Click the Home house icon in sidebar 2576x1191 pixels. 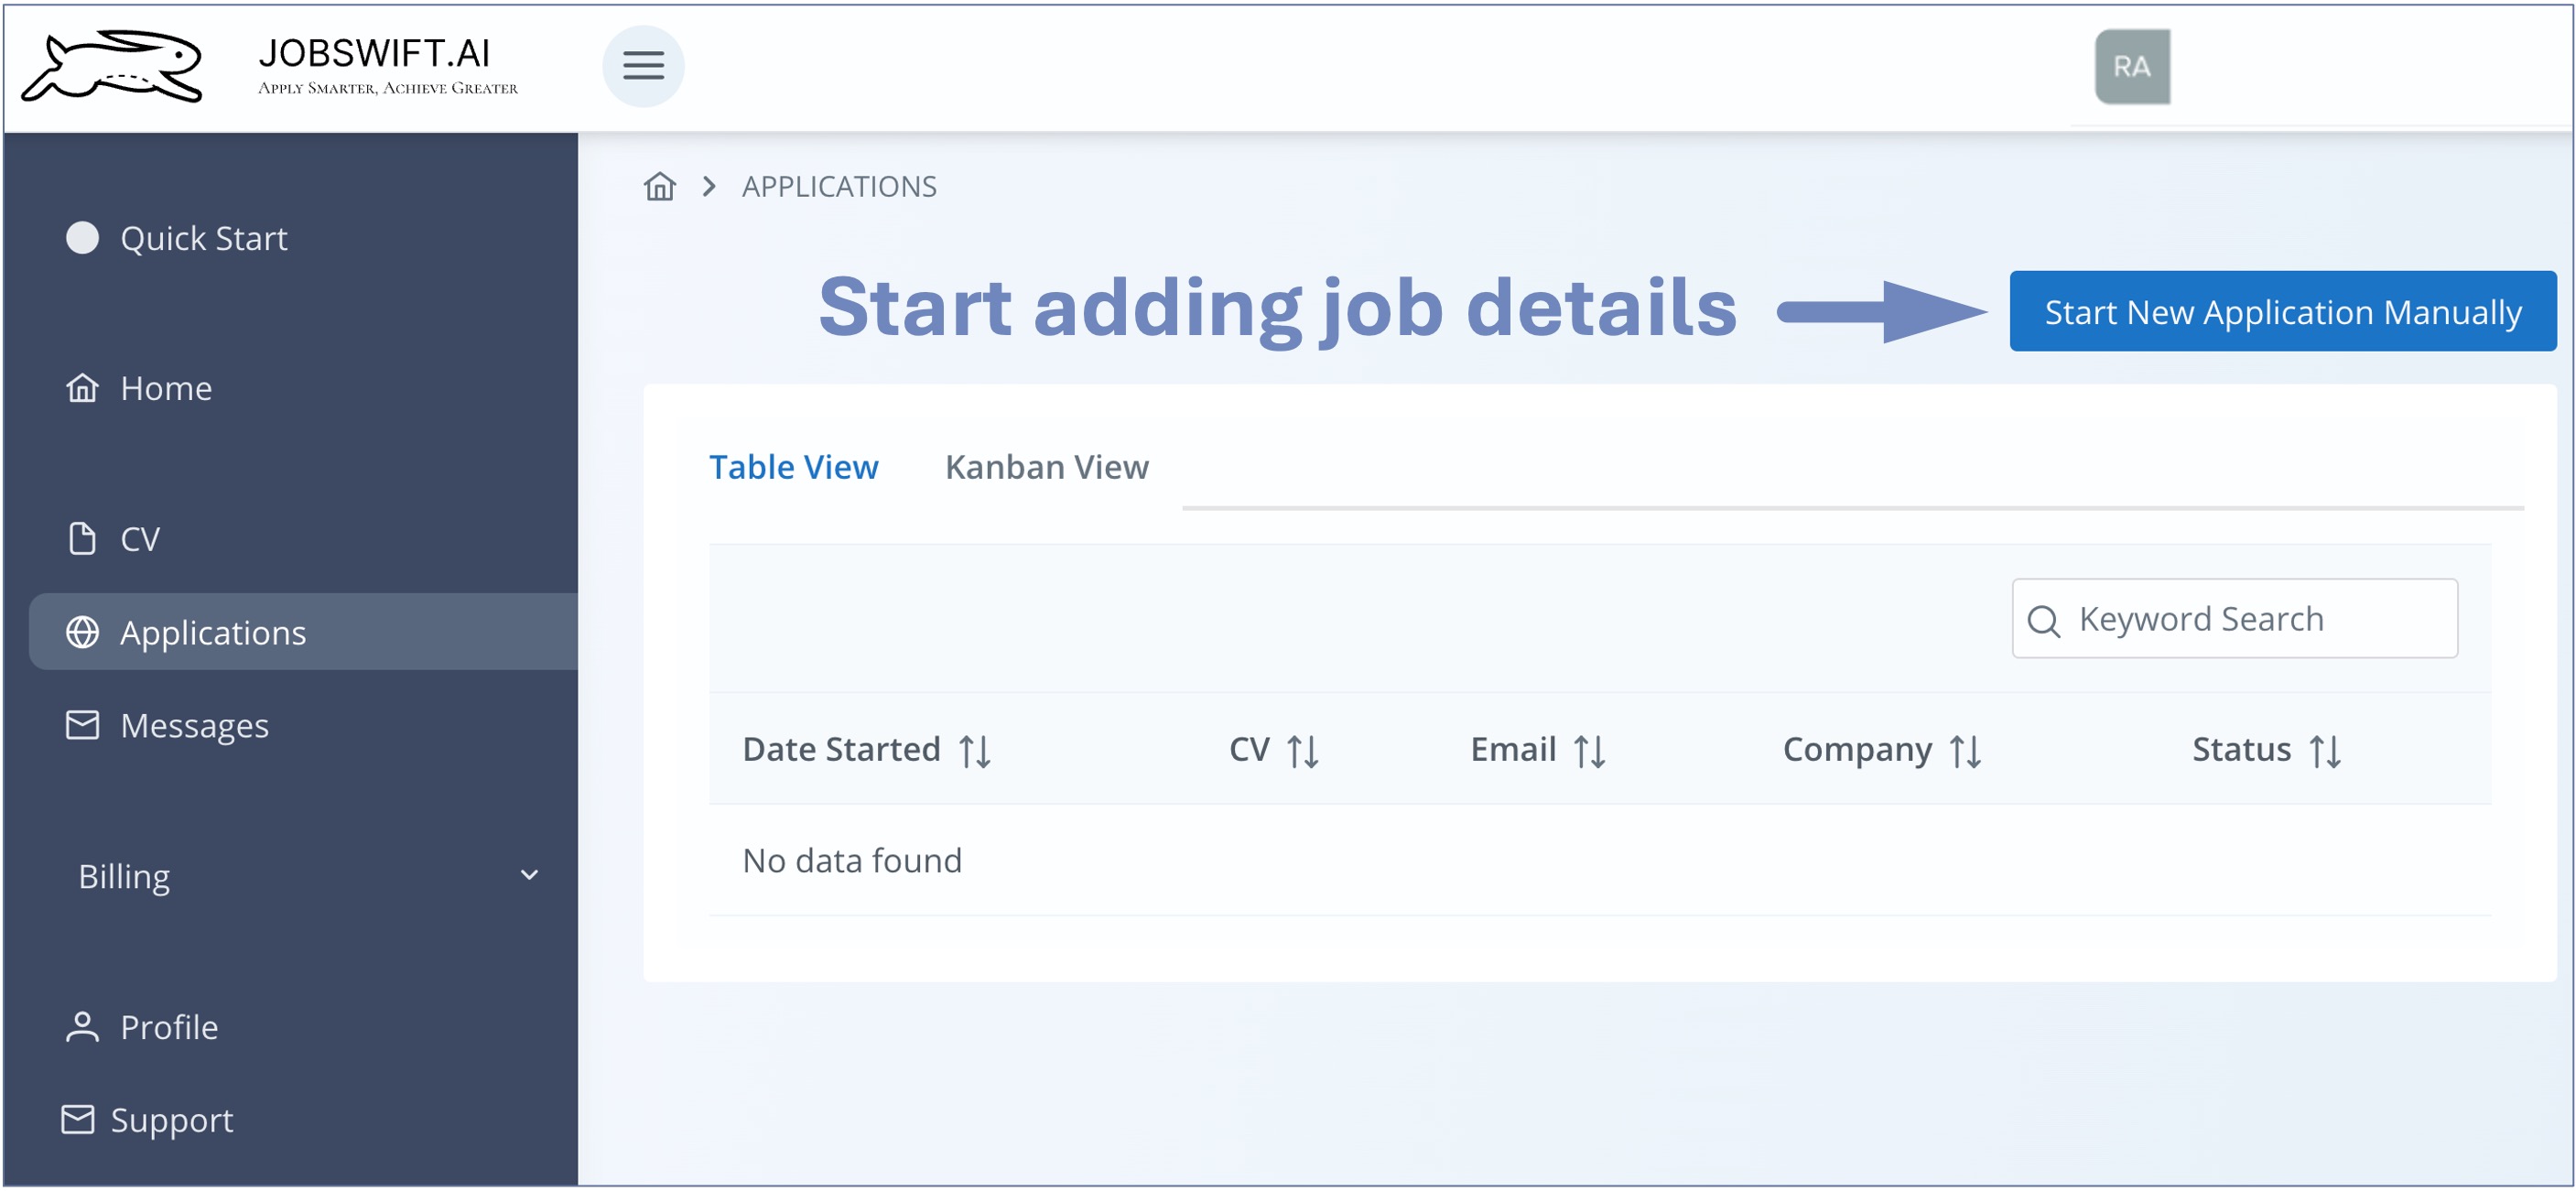[x=82, y=388]
